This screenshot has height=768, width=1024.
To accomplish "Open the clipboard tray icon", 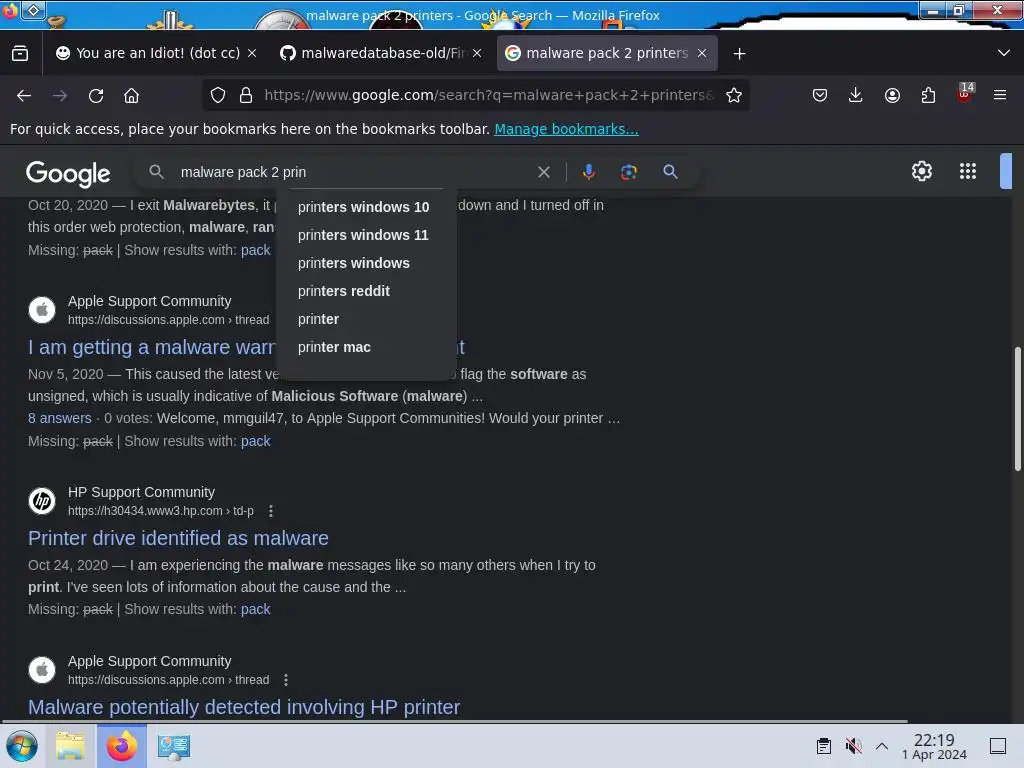I will click(x=824, y=746).
